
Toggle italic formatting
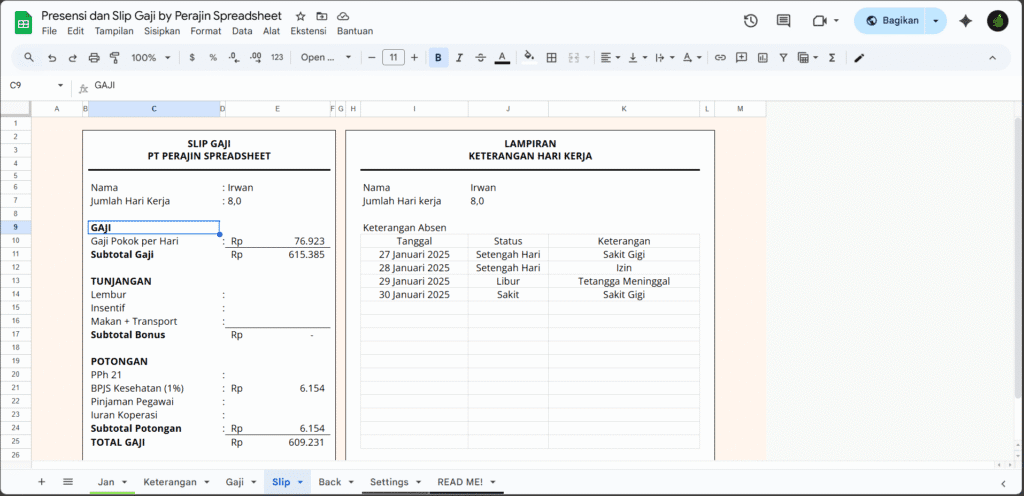[459, 57]
